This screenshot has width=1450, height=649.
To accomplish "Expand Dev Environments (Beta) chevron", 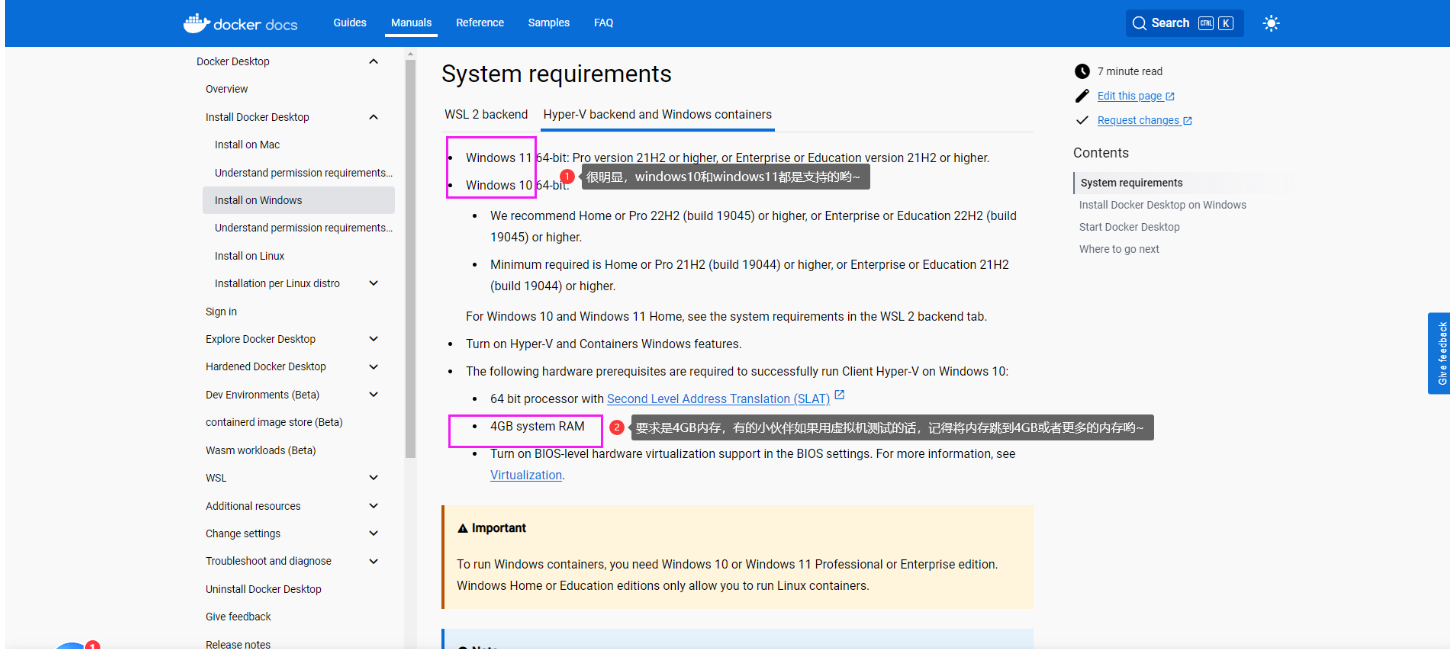I will pos(373,395).
